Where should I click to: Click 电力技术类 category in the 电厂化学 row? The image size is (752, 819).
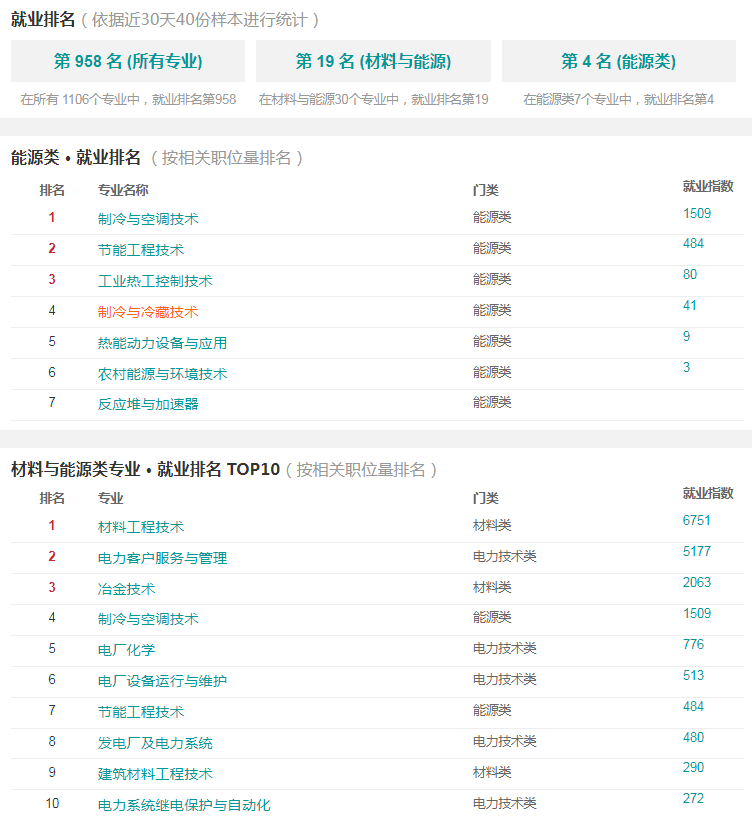(x=504, y=648)
